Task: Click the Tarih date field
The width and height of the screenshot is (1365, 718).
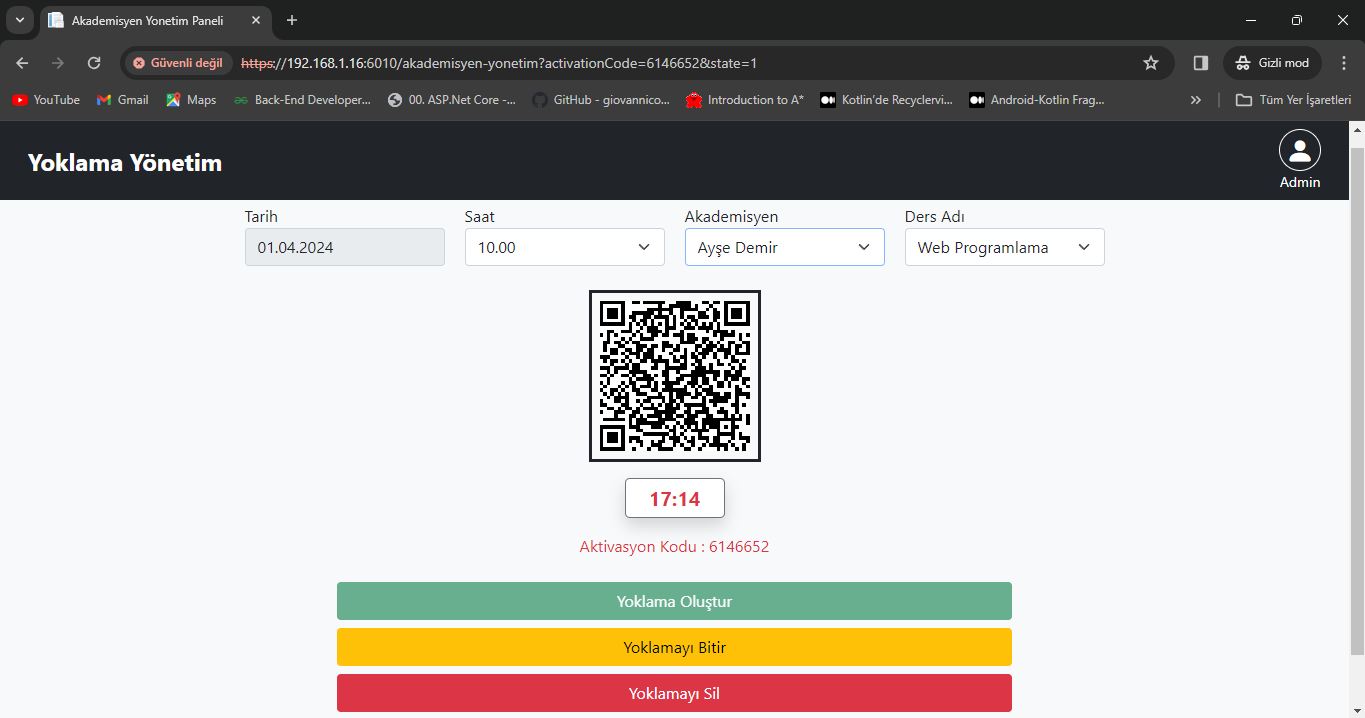Action: point(344,247)
